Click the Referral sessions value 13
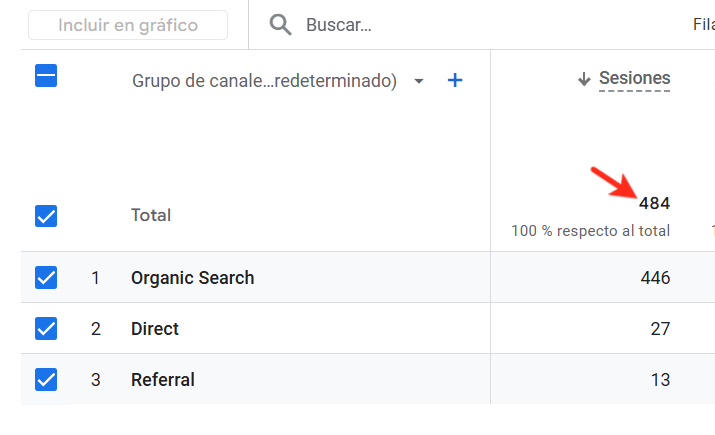 660,380
